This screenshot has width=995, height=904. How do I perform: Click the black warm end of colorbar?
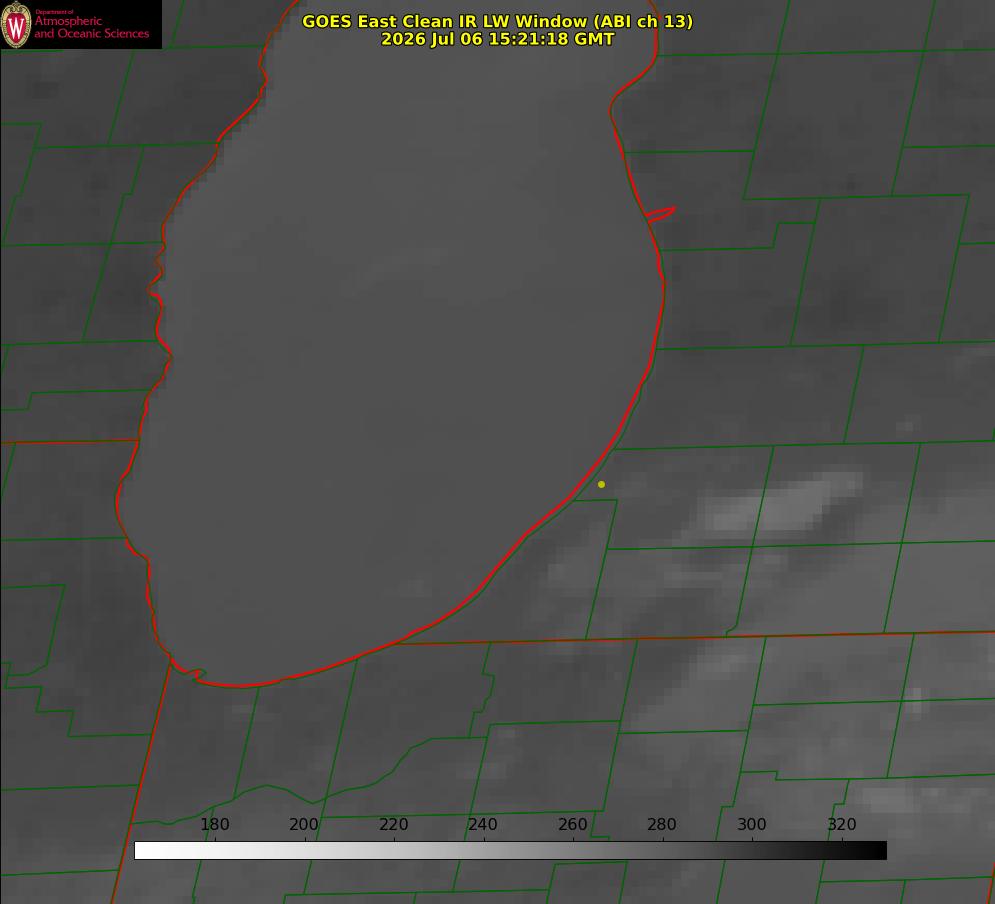coord(871,850)
